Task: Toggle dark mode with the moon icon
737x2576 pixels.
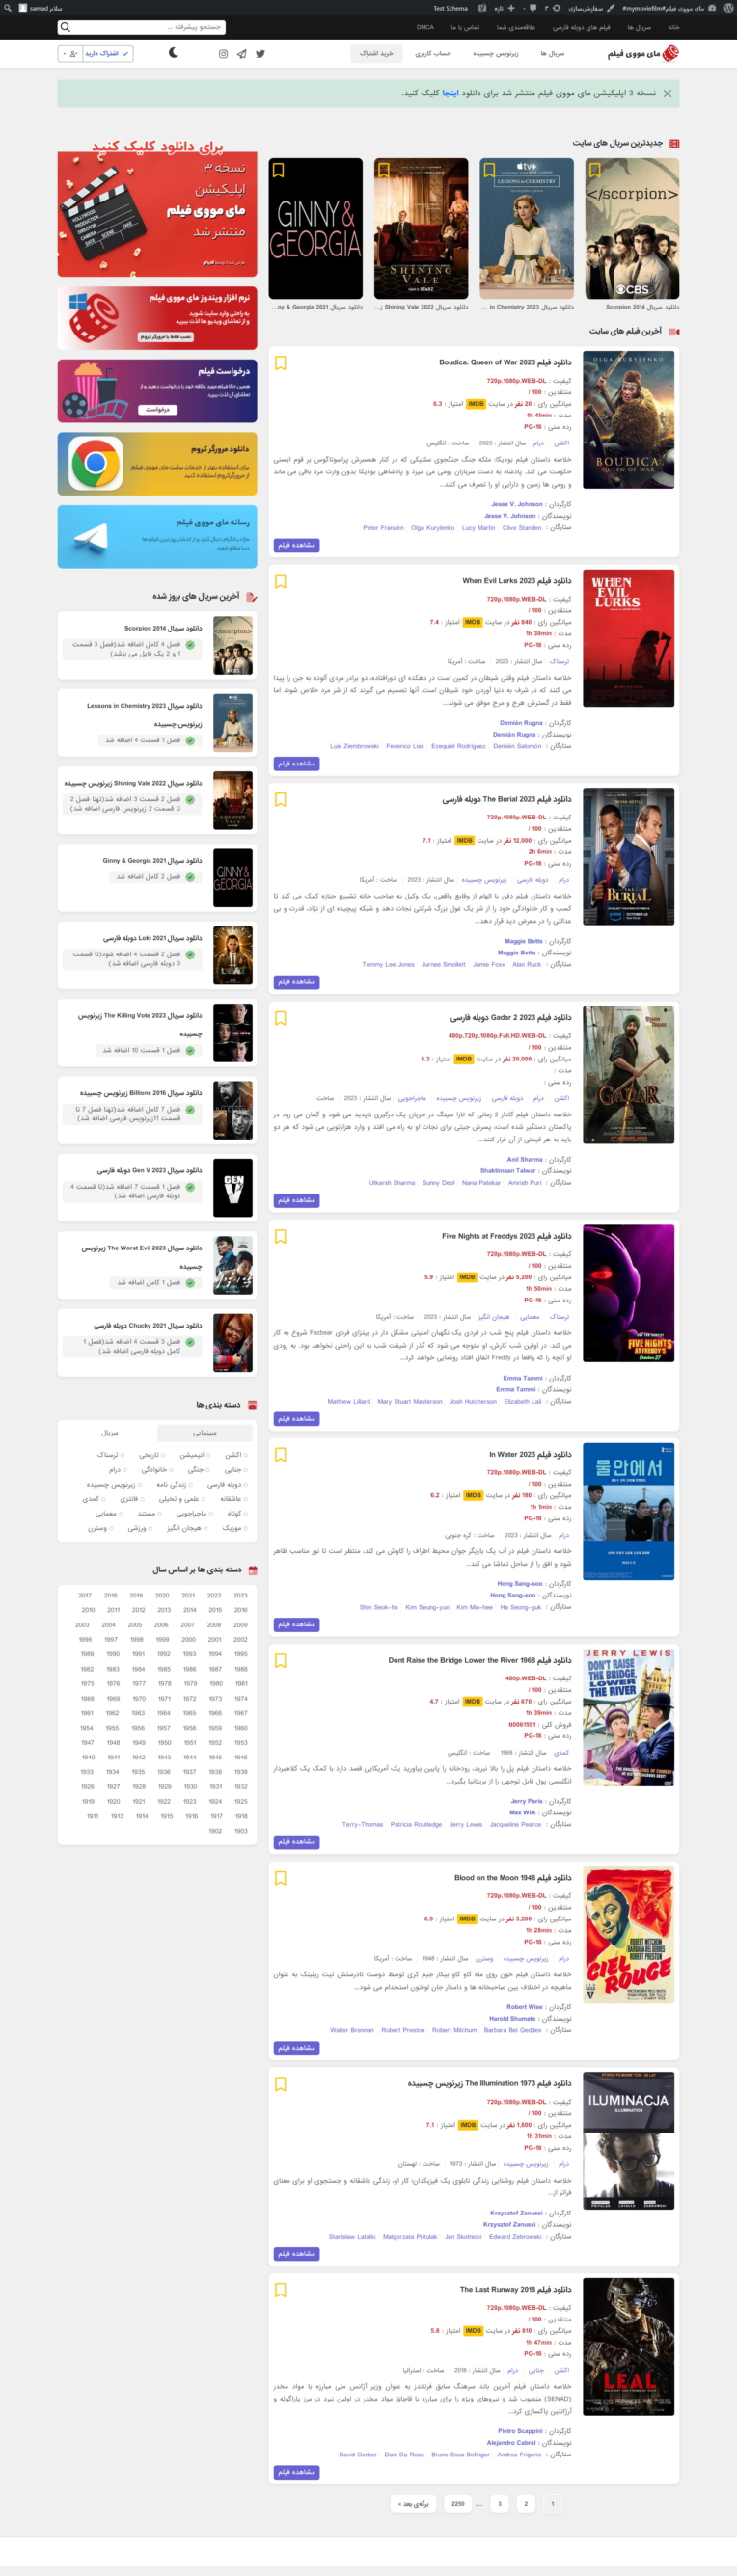Action: point(173,53)
